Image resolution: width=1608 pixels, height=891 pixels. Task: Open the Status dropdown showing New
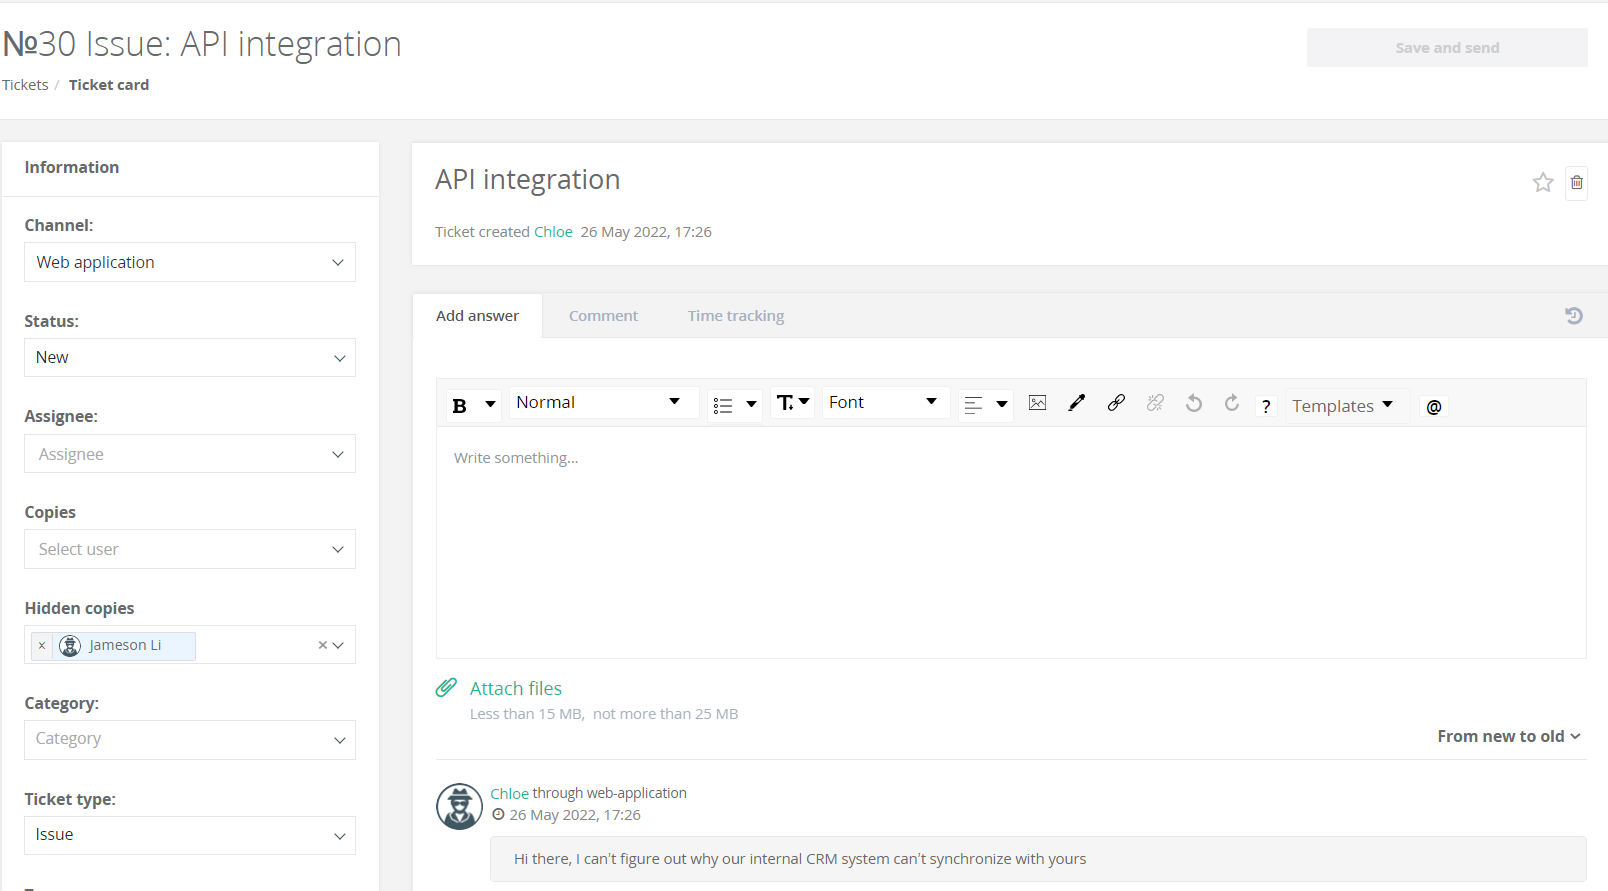point(190,358)
